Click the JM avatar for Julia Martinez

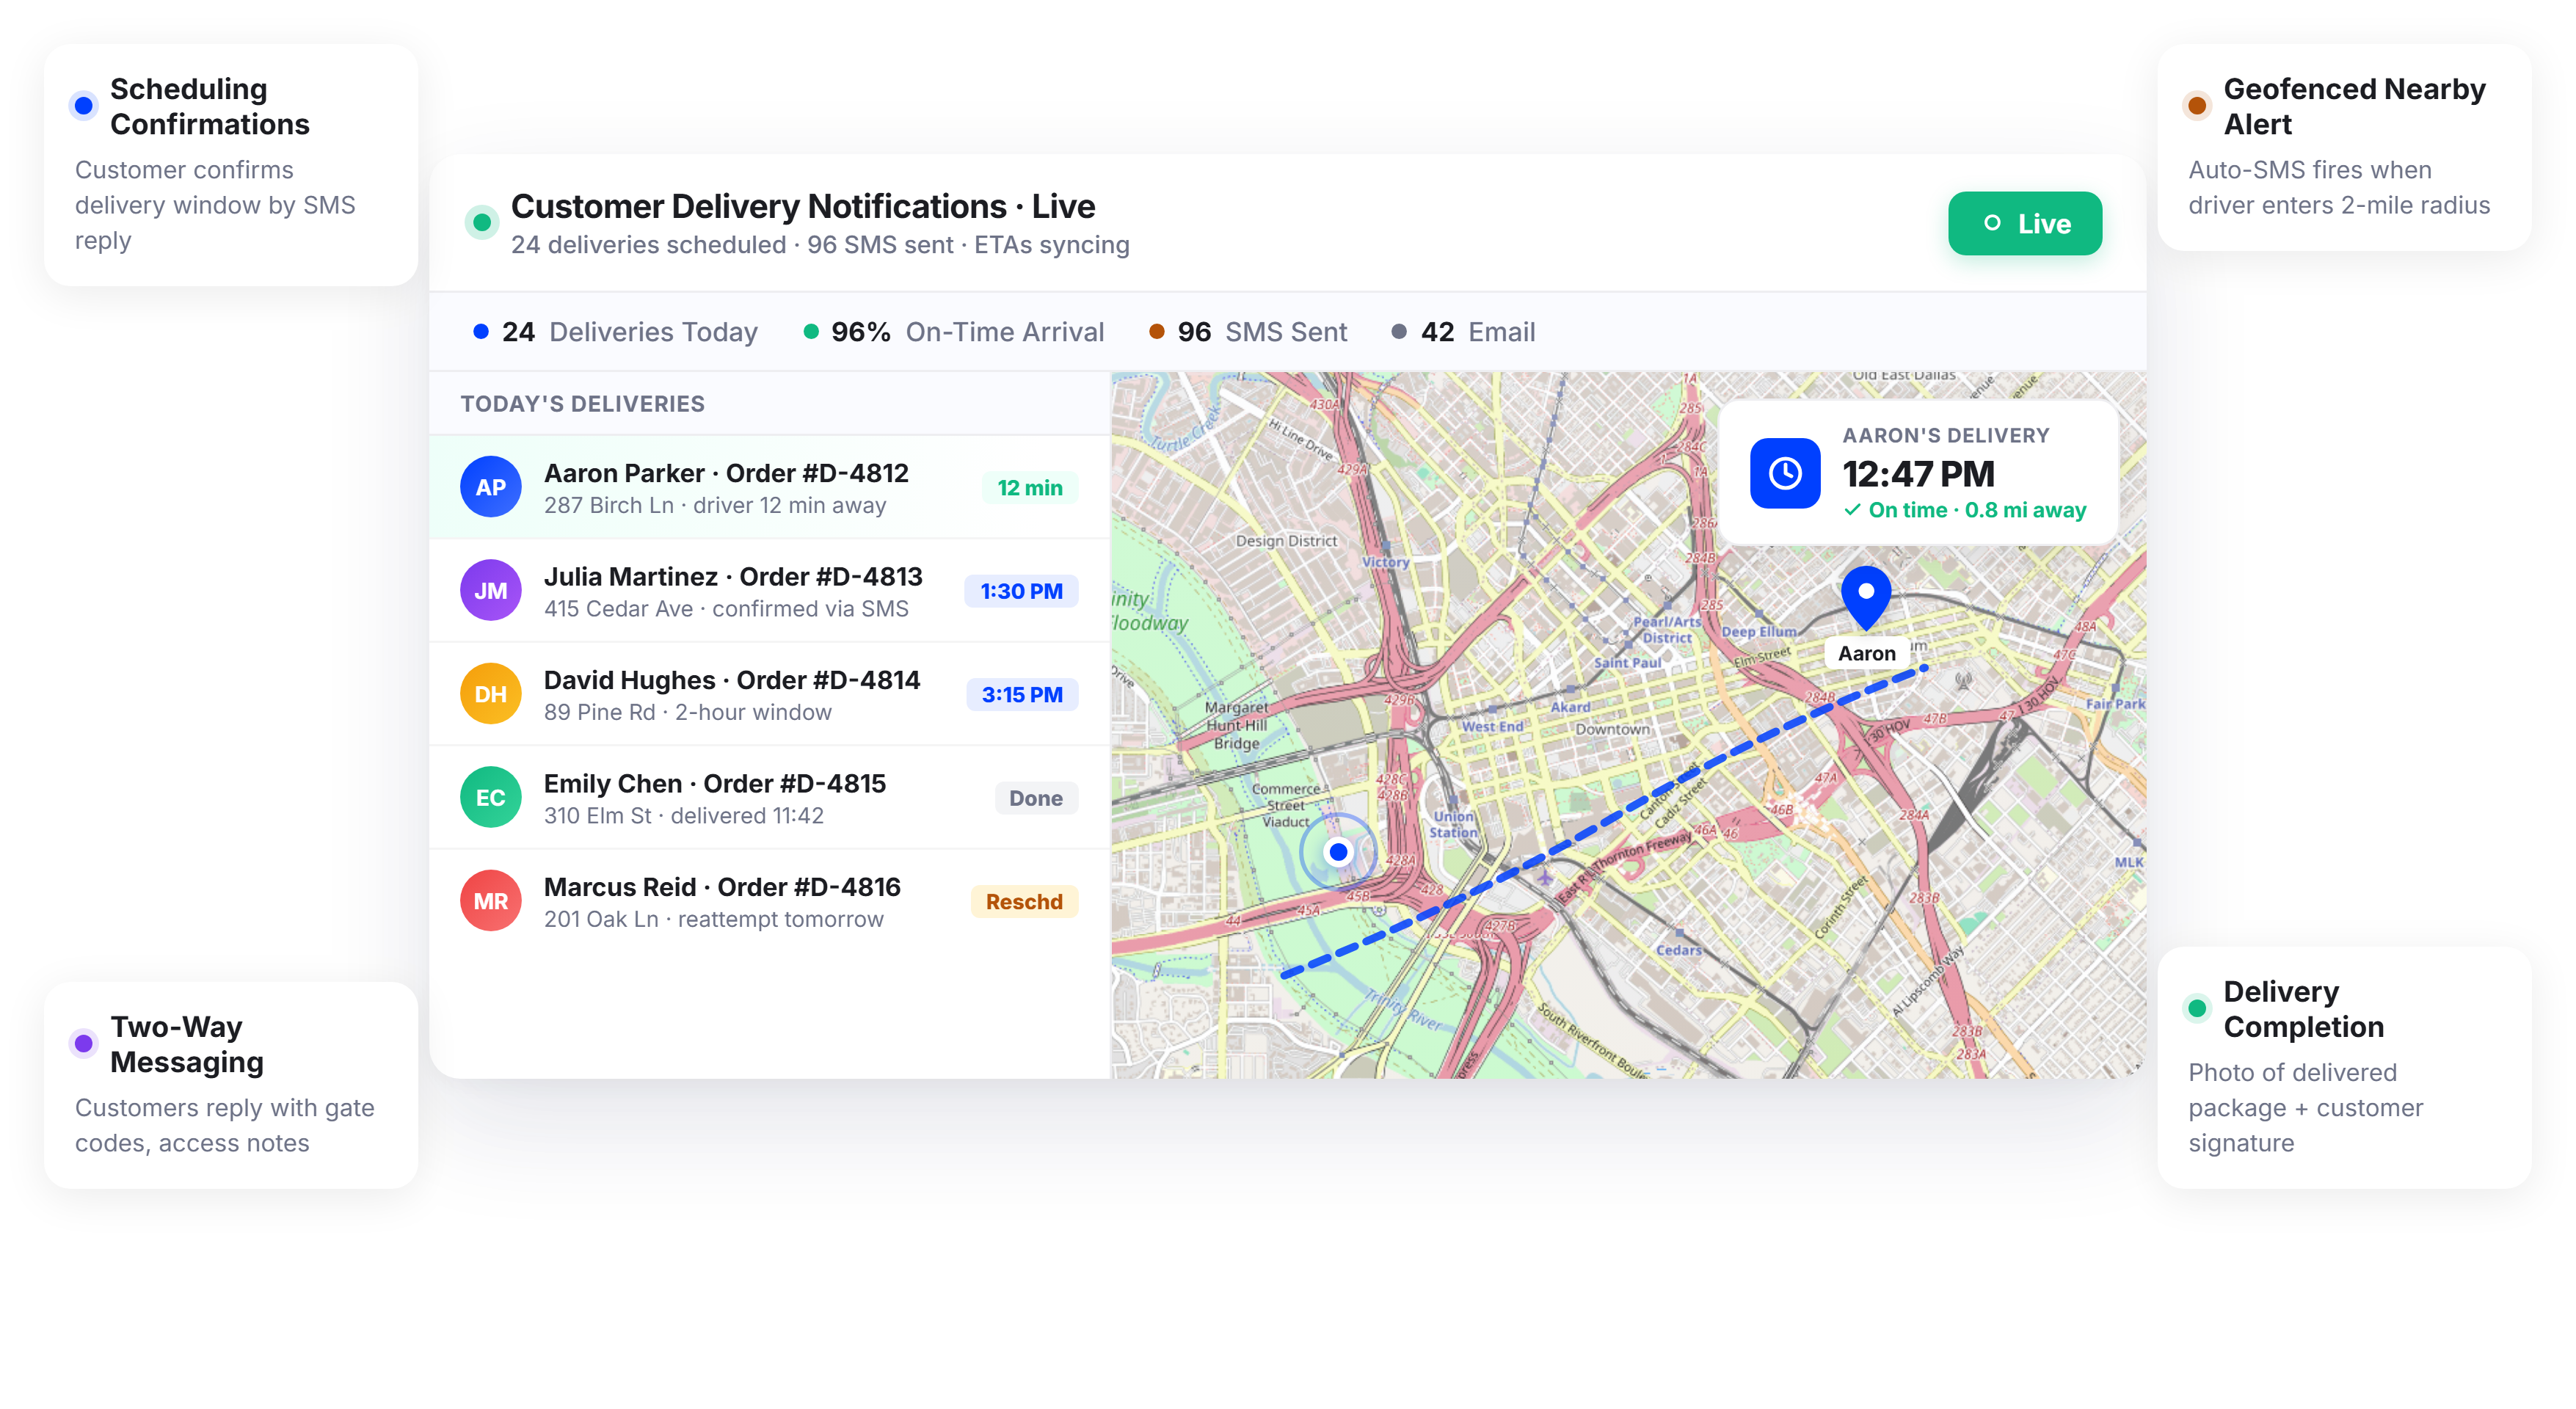pyautogui.click(x=490, y=590)
